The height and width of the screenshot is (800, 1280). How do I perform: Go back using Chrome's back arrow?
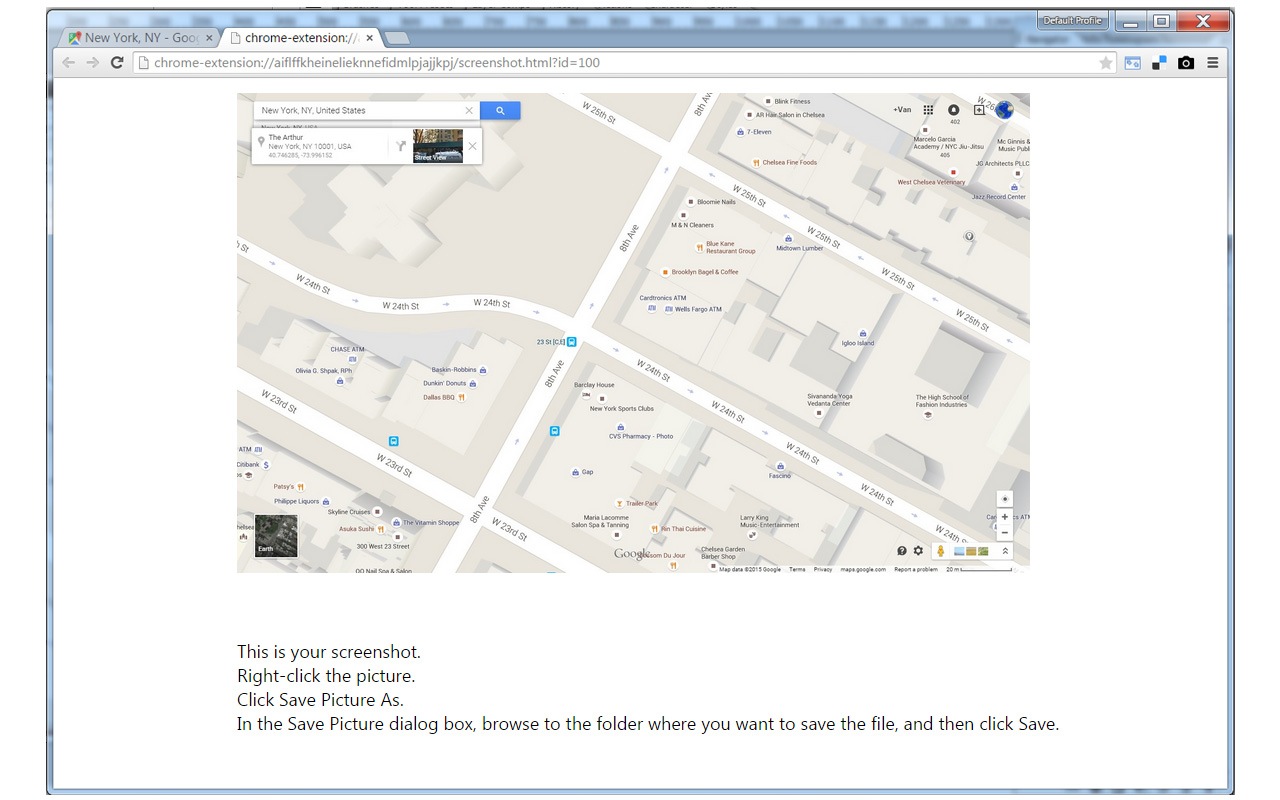[69, 63]
